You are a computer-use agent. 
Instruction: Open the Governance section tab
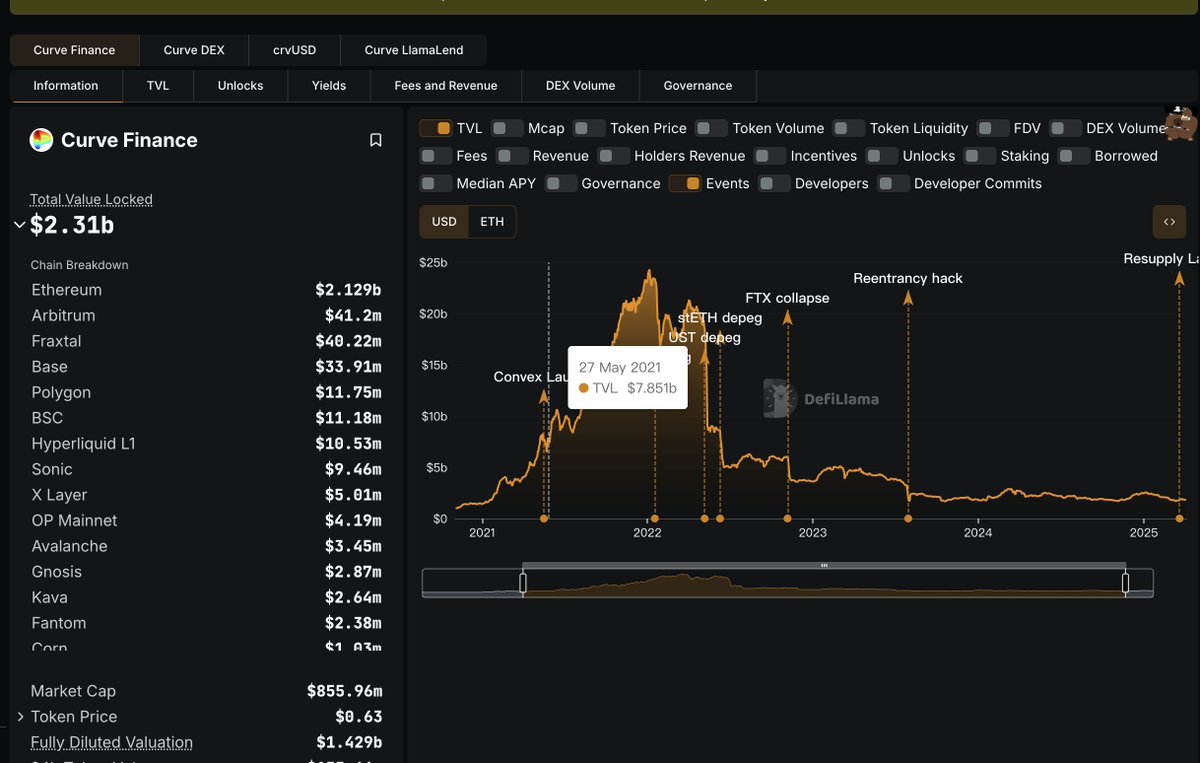pyautogui.click(x=698, y=86)
